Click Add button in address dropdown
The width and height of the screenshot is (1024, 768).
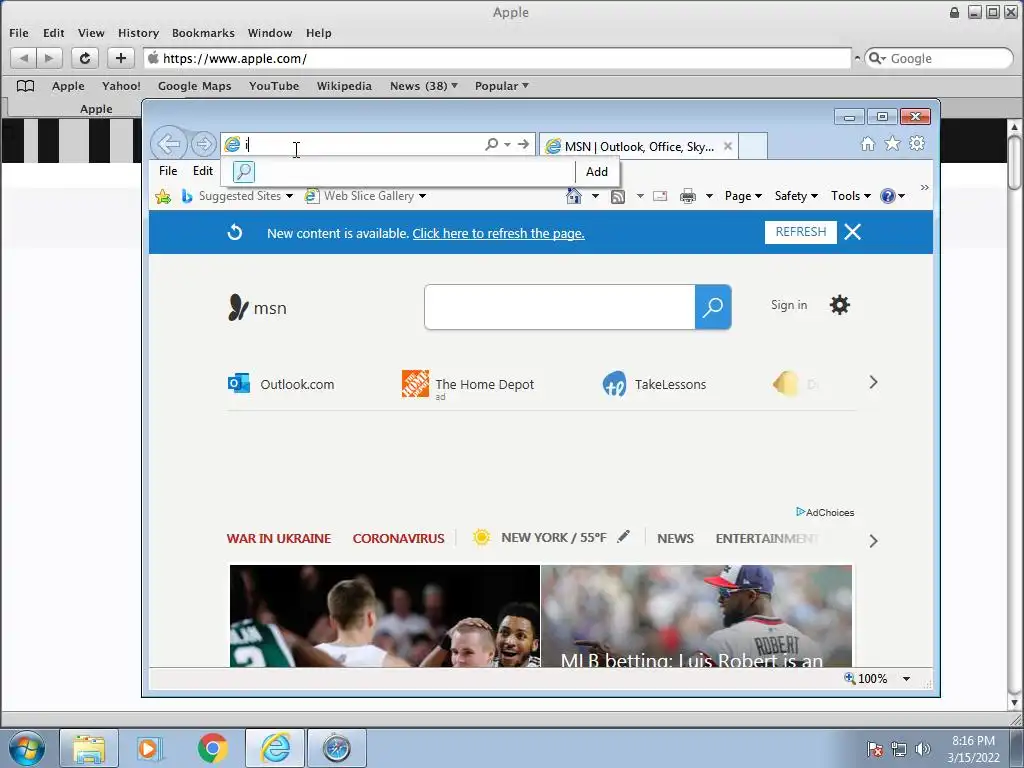[597, 172]
